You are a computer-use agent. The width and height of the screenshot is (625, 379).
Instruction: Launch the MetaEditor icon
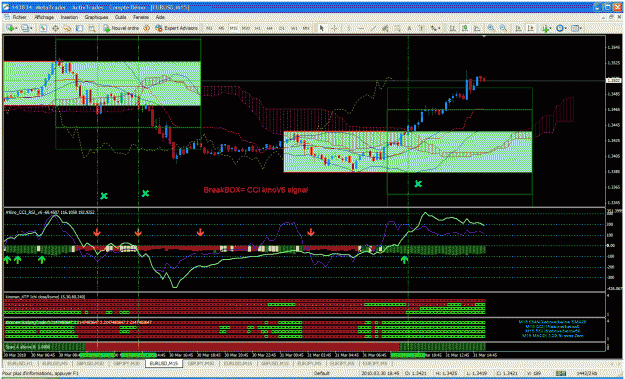pos(147,28)
